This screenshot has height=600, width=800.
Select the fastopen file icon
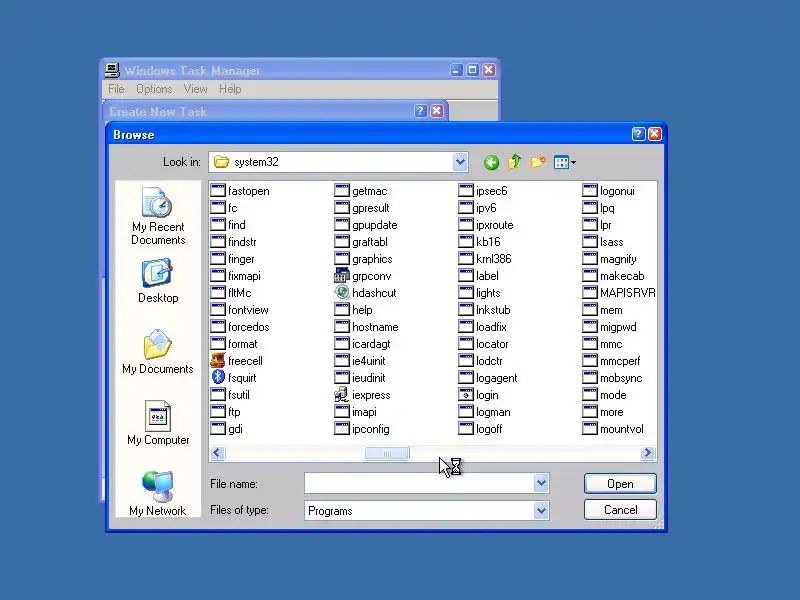coord(218,191)
